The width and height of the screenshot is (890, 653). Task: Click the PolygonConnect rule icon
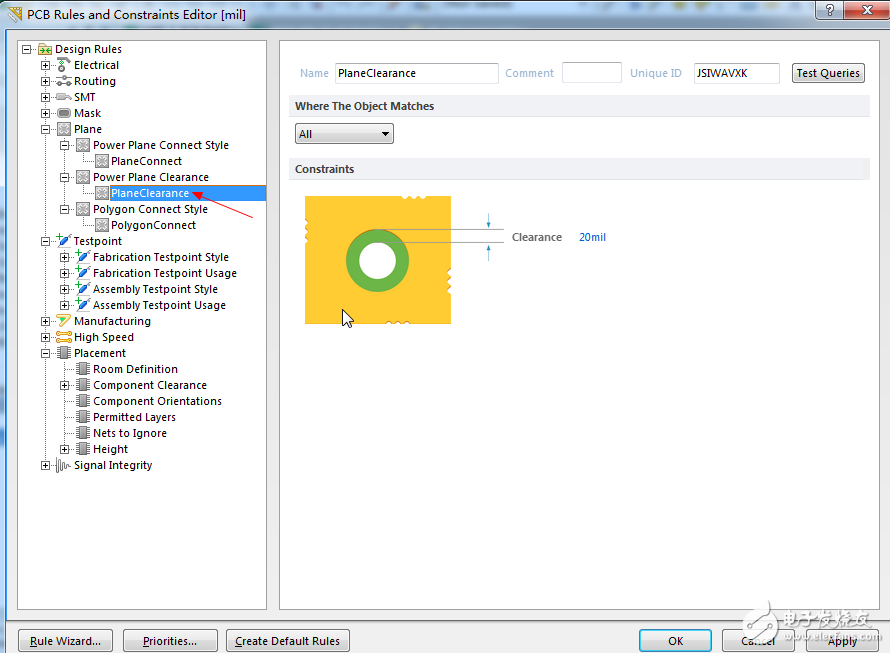102,225
